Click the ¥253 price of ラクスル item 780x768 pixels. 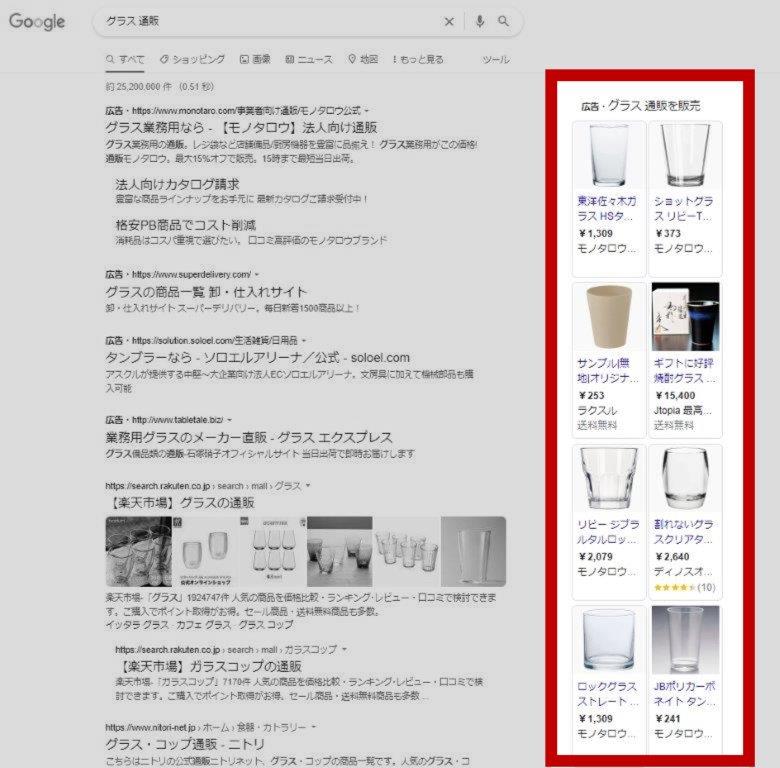[591, 396]
